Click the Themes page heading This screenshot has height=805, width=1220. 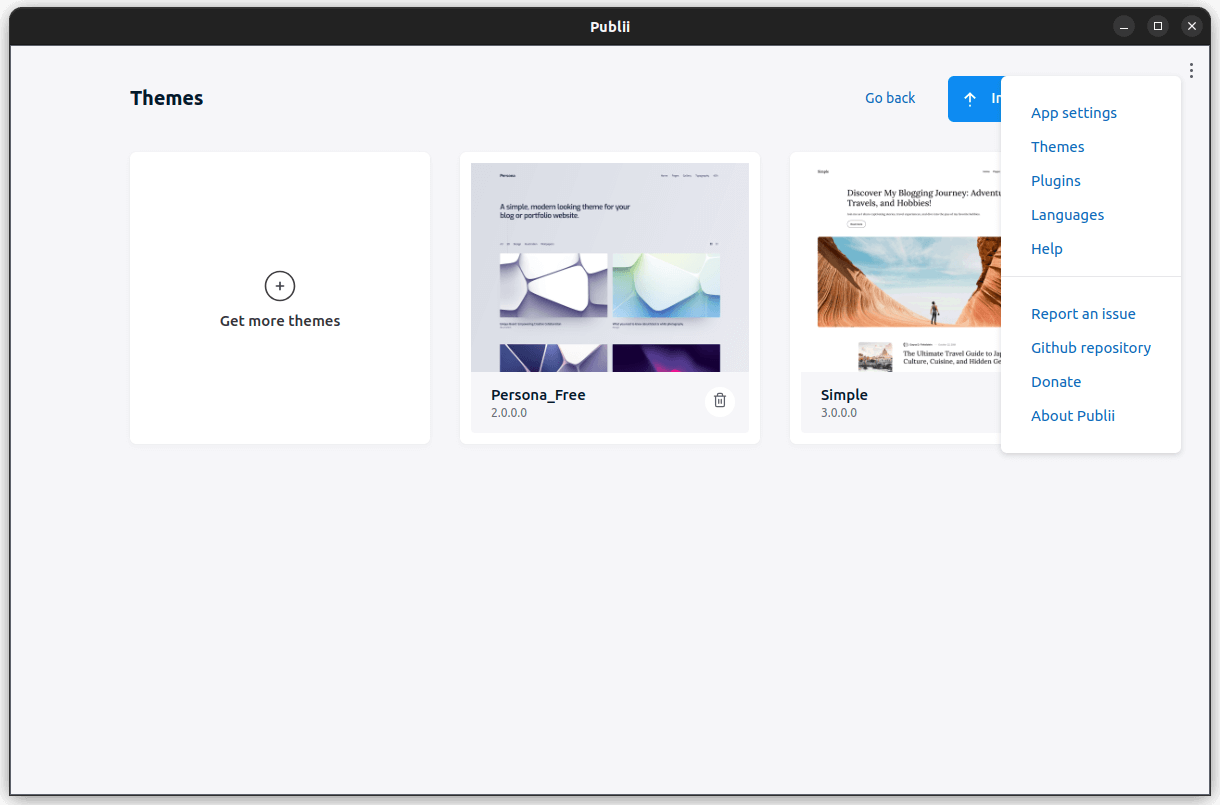pyautogui.click(x=167, y=98)
